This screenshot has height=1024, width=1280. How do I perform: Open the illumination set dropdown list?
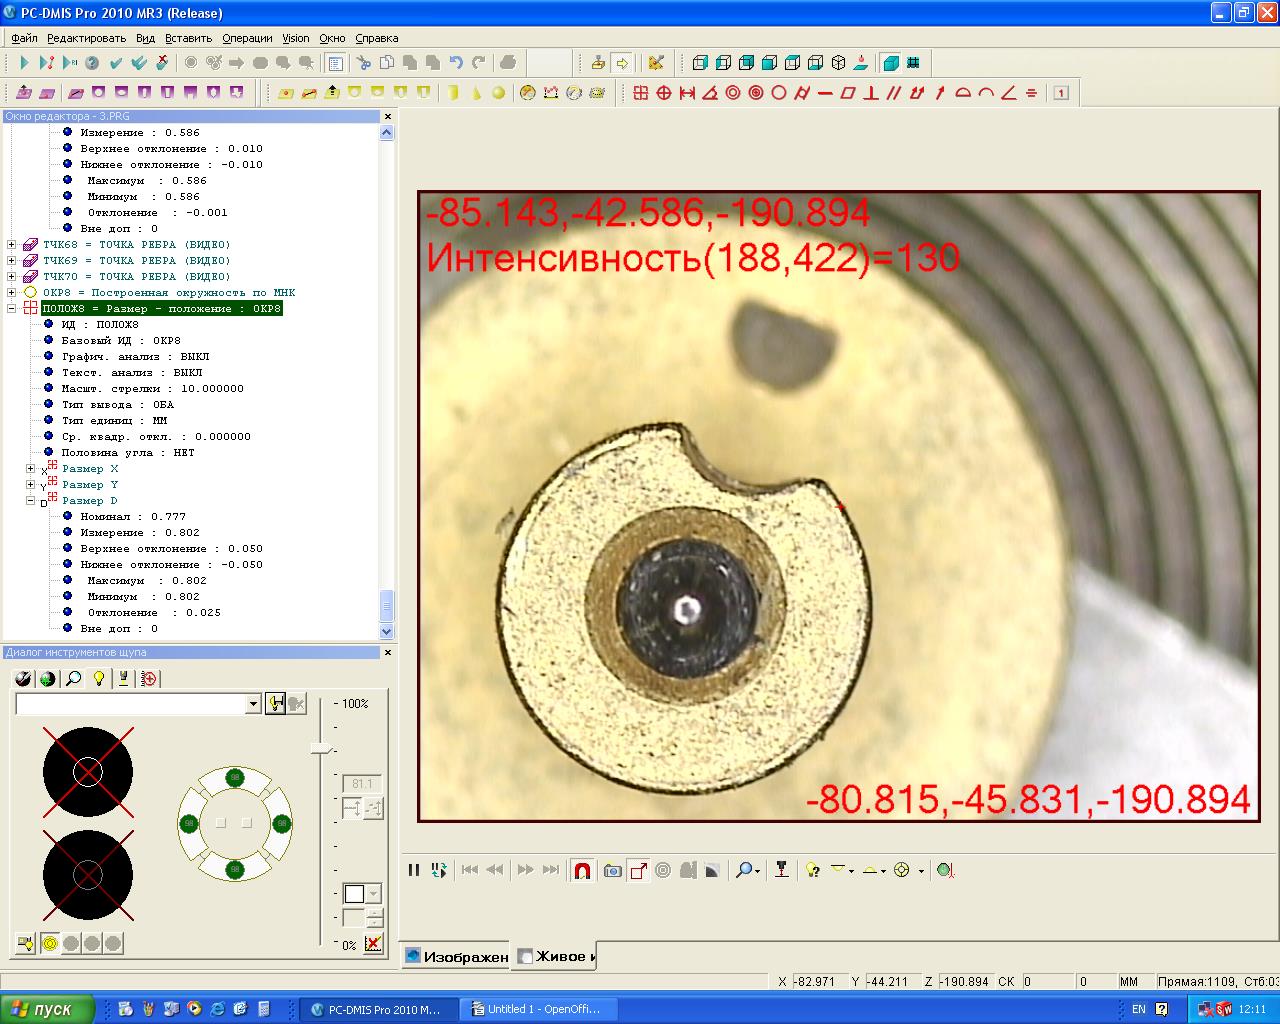pos(252,704)
